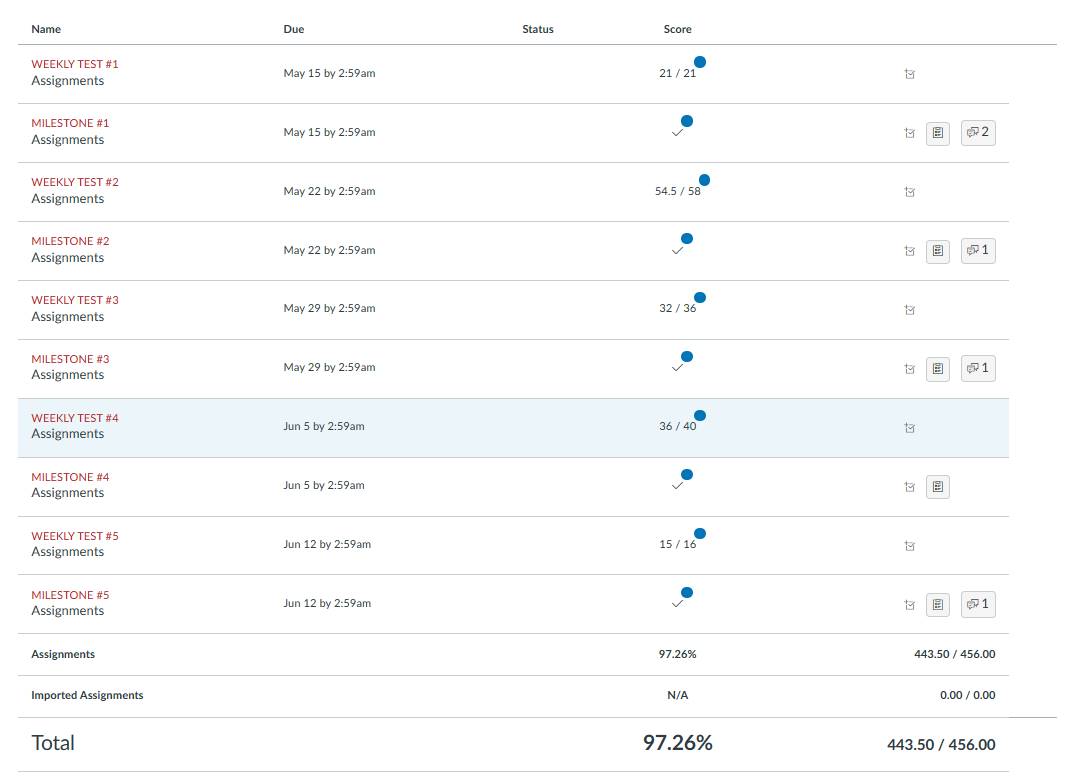
Task: Click the Name column header
Action: coord(46,29)
